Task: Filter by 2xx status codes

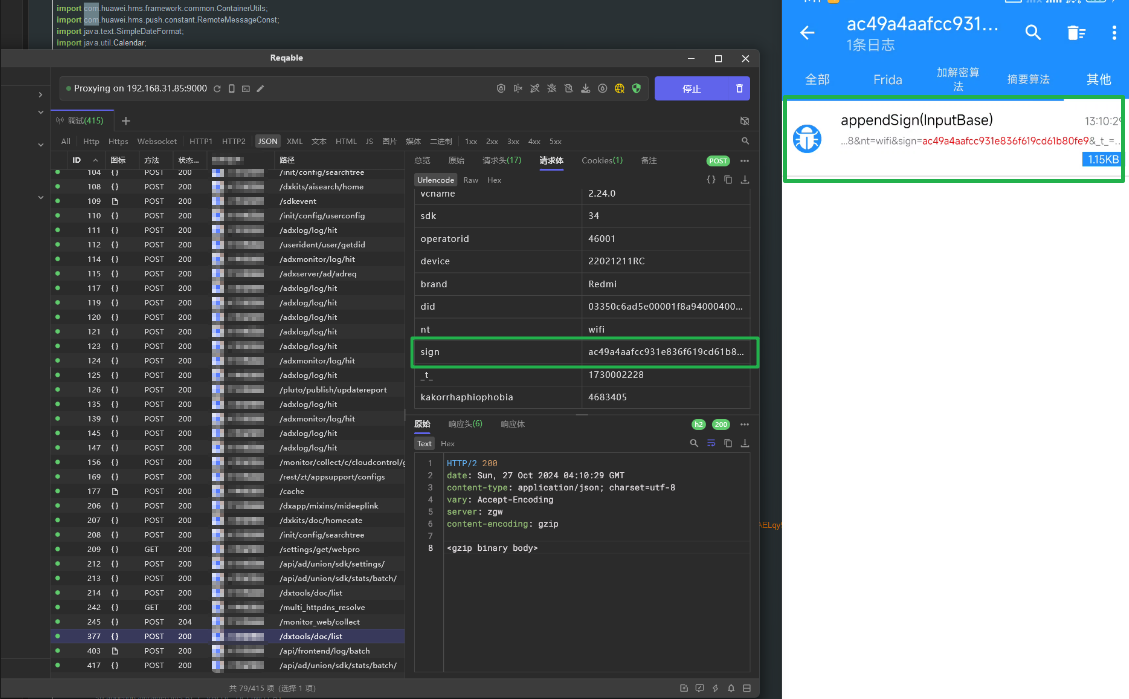Action: coord(492,141)
